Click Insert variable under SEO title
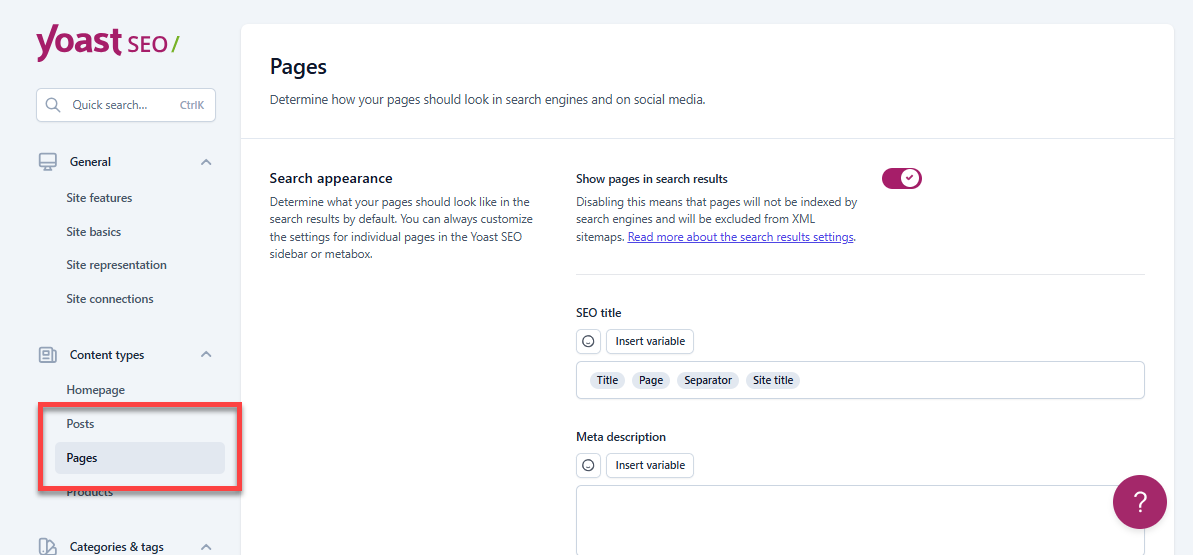The width and height of the screenshot is (1193, 555). pos(650,341)
